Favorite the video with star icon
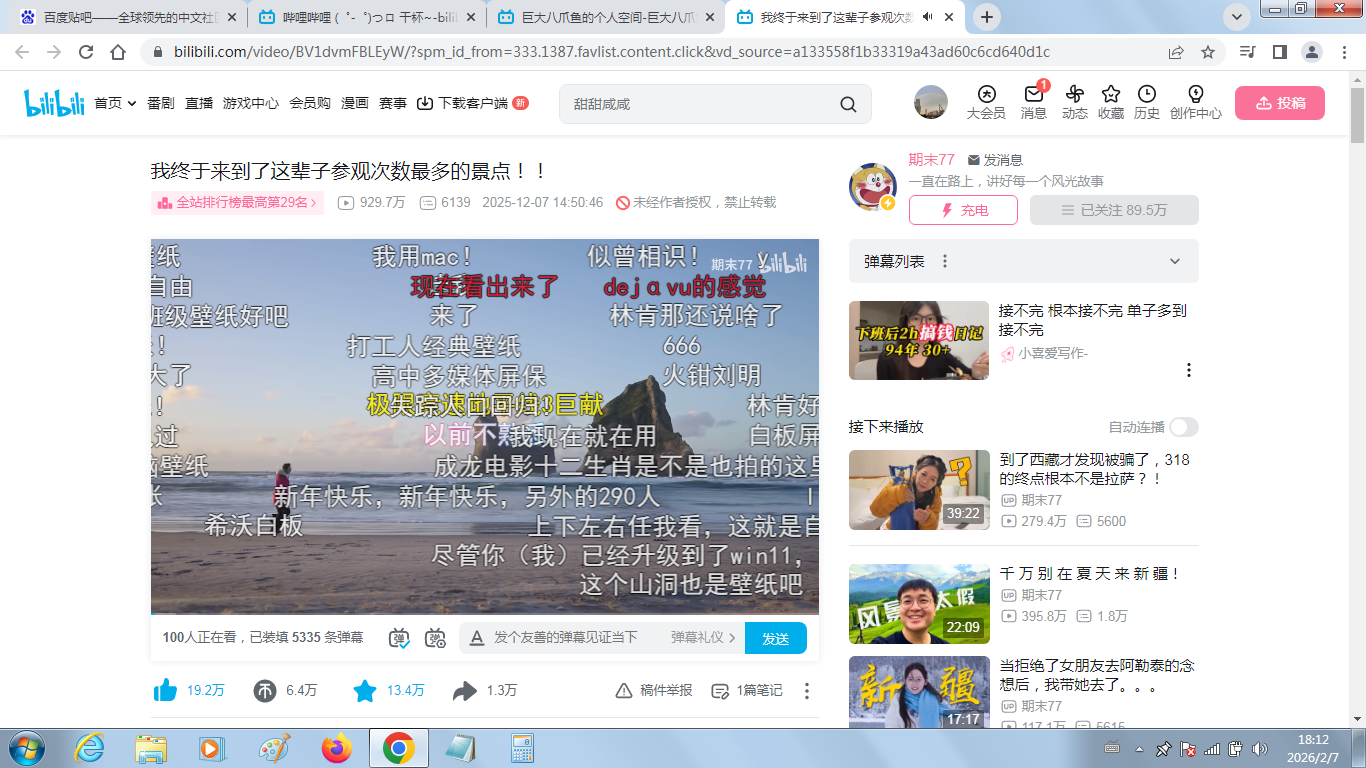The height and width of the screenshot is (768, 1366). pyautogui.click(x=365, y=690)
